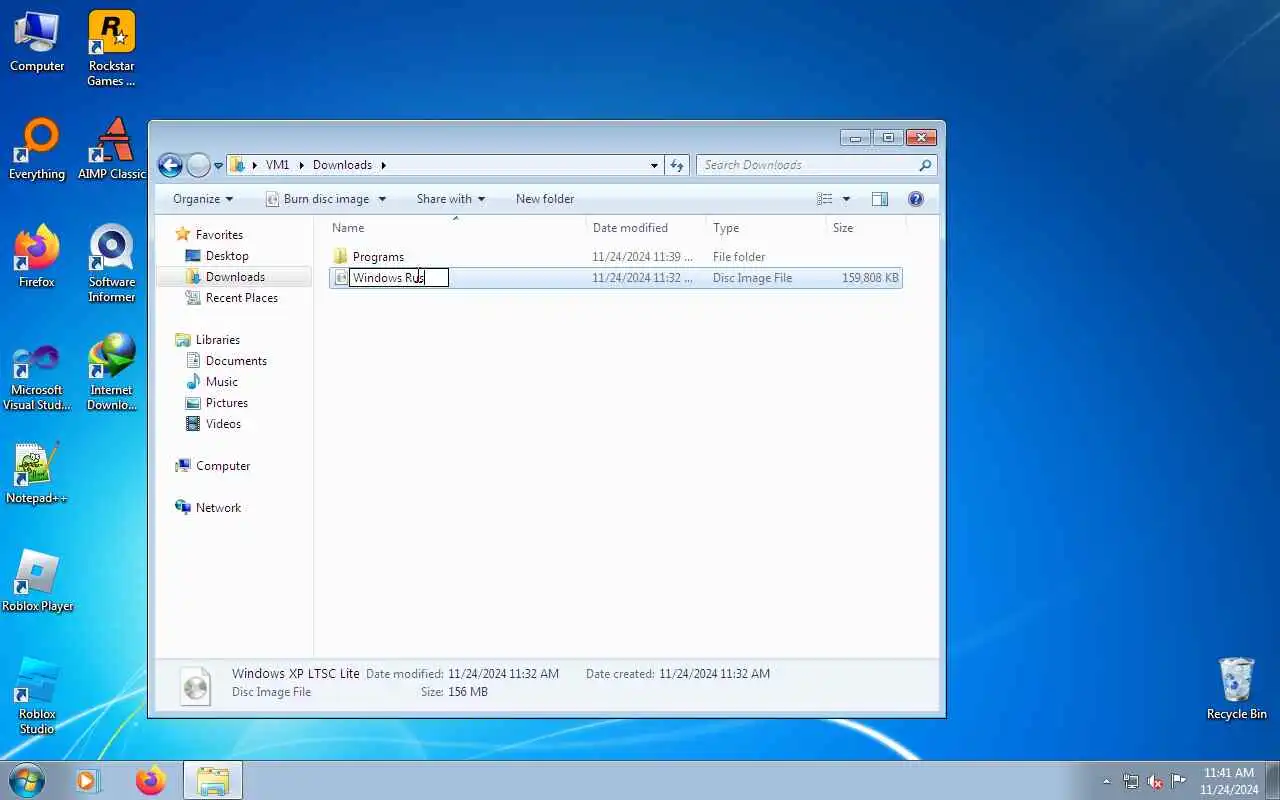
Task: Click the Show desktop strip at taskbar end
Action: [x=1273, y=781]
